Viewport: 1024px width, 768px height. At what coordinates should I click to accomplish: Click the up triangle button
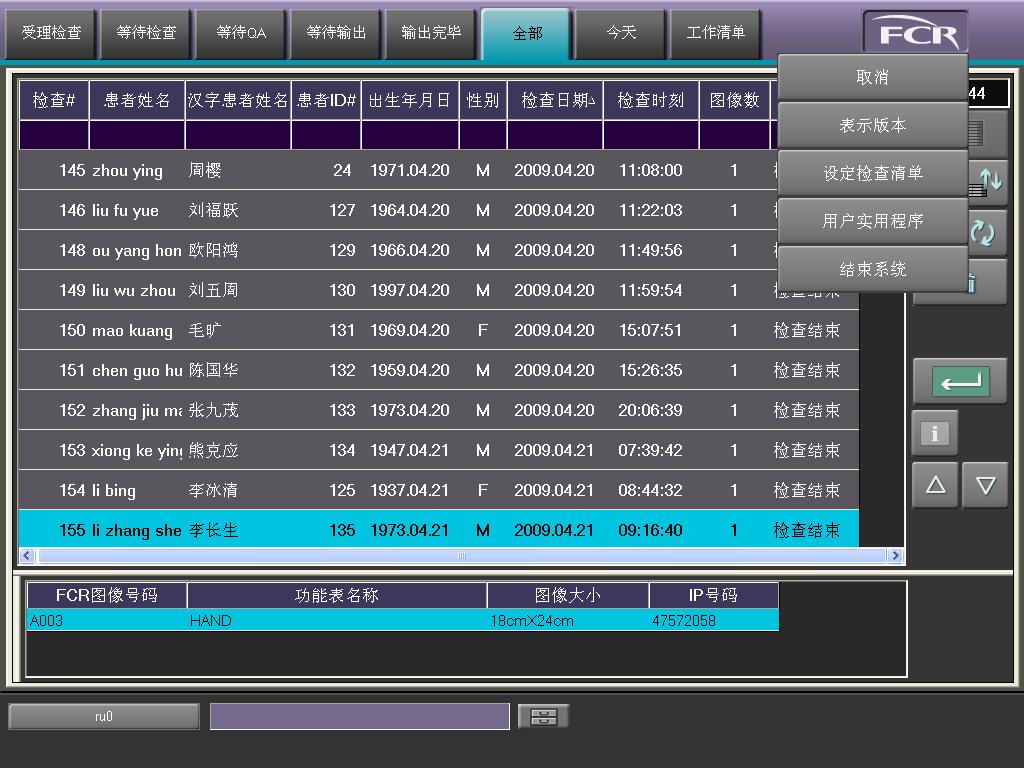coord(935,485)
